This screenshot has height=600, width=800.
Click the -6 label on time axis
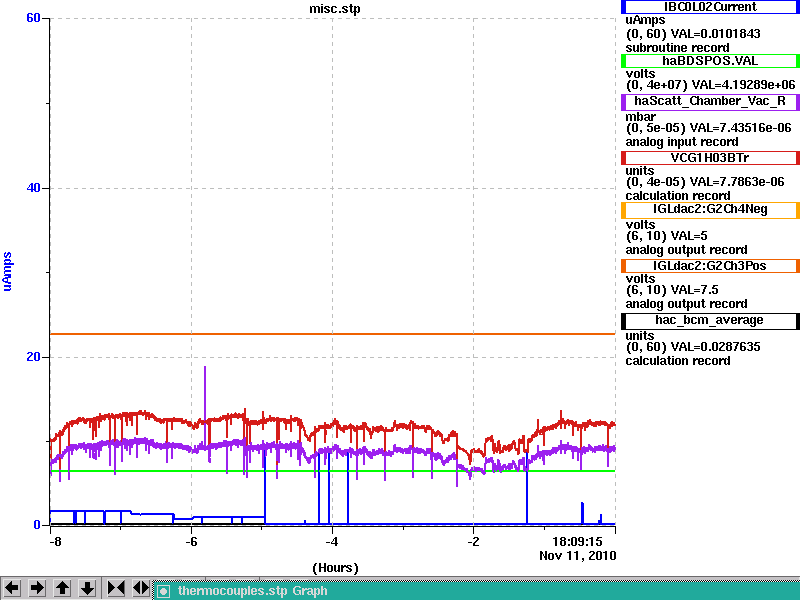191,542
